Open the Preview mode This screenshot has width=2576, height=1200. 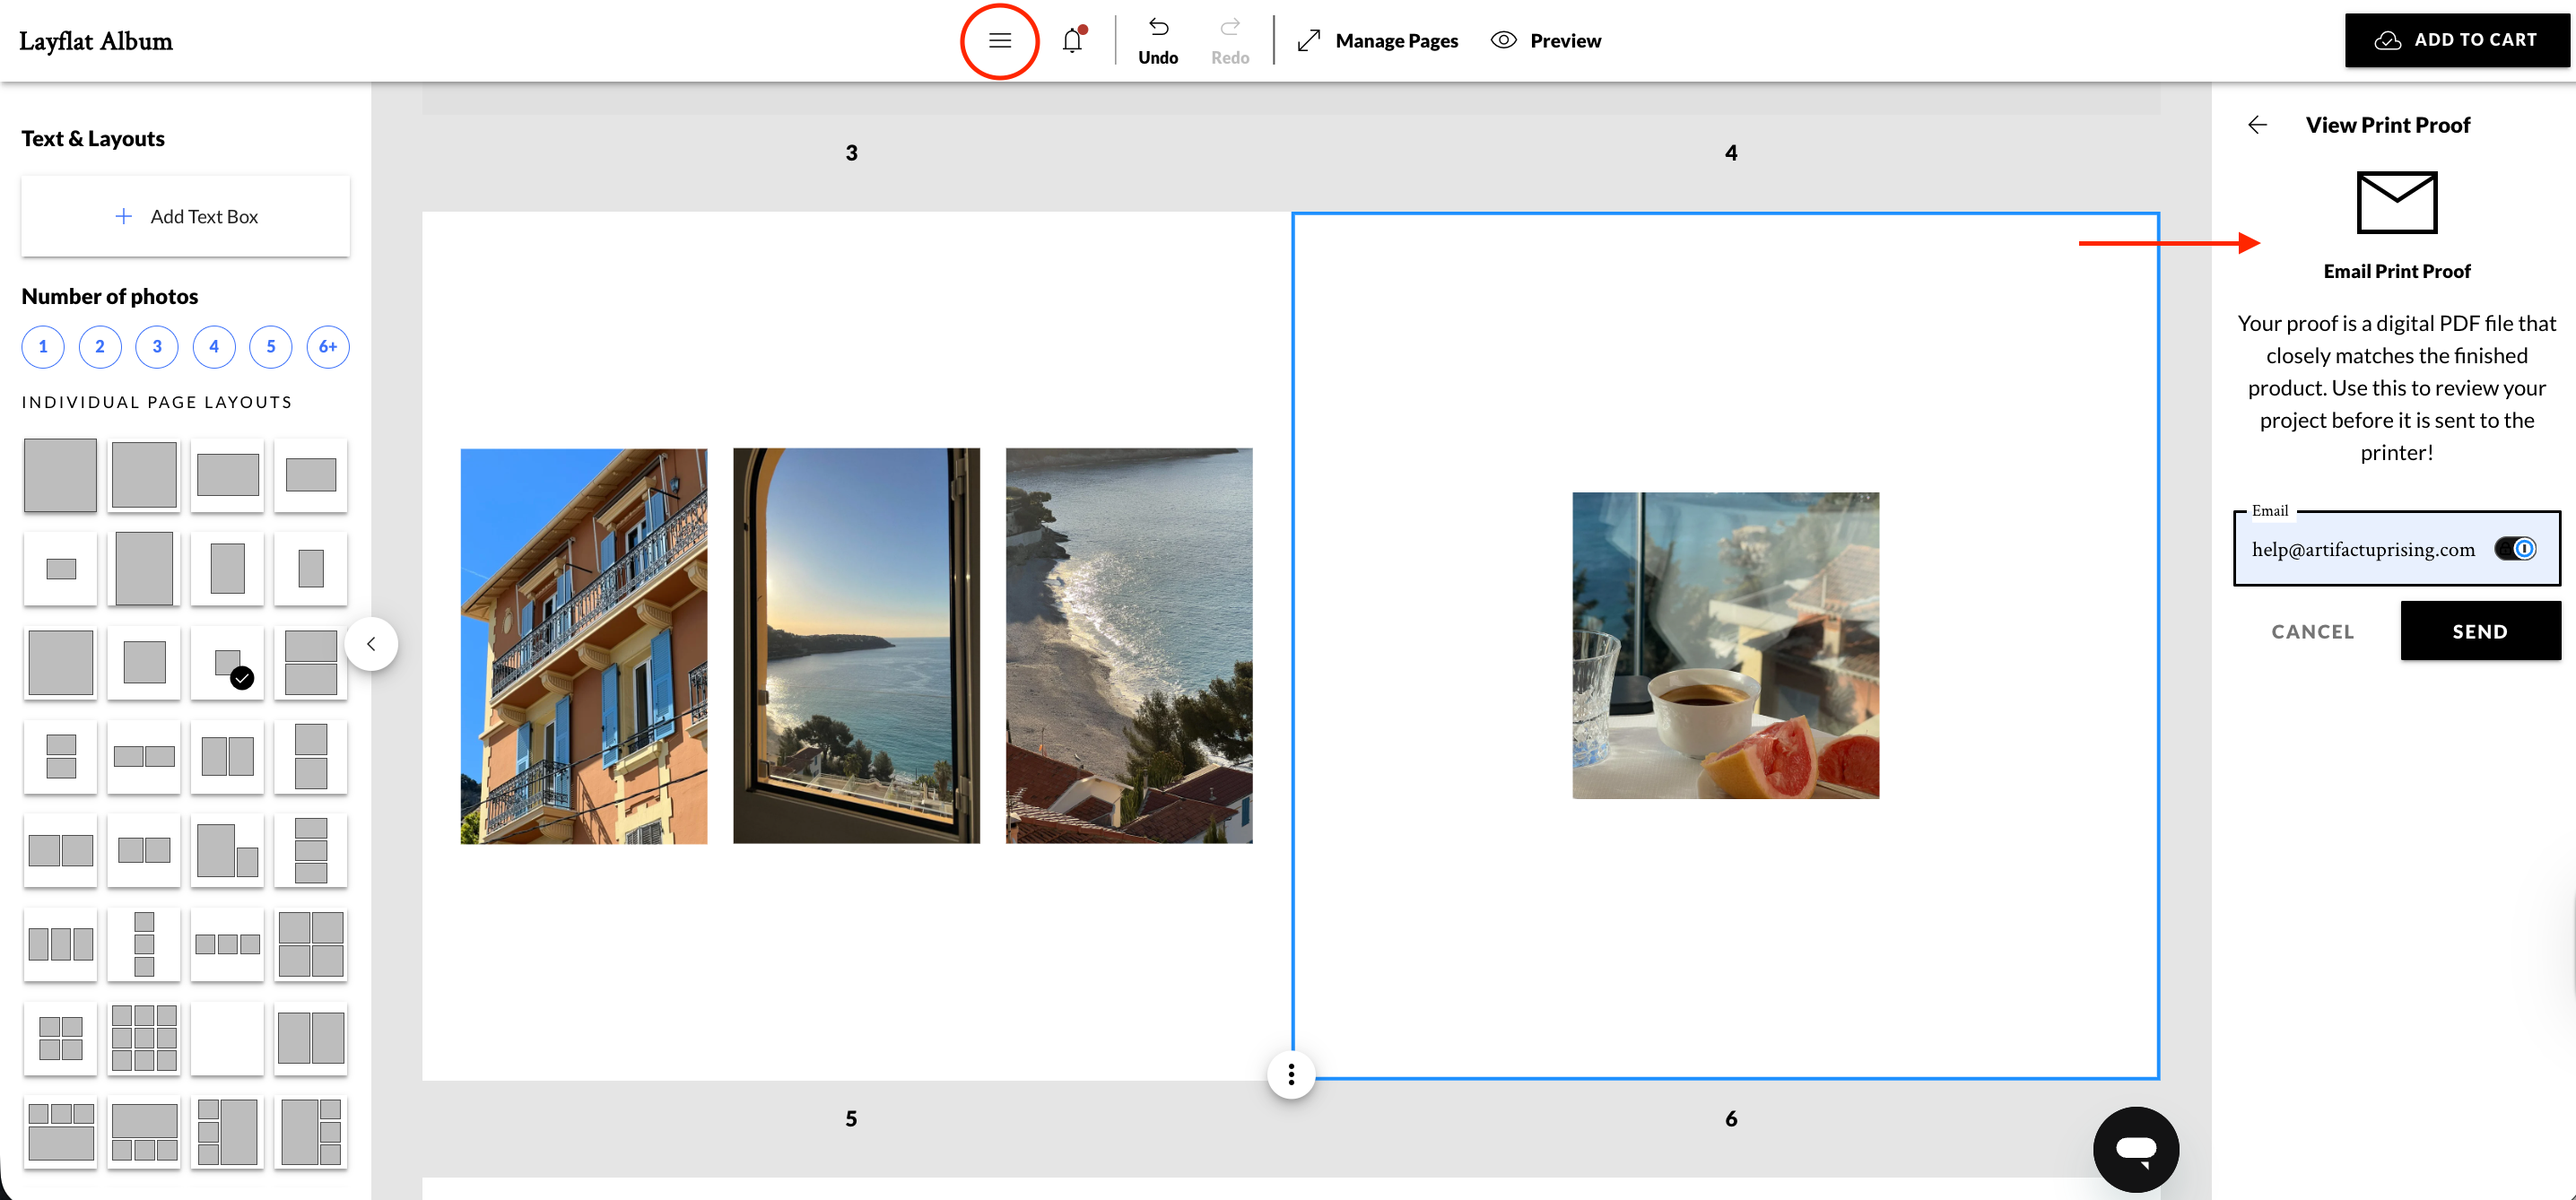[1545, 41]
